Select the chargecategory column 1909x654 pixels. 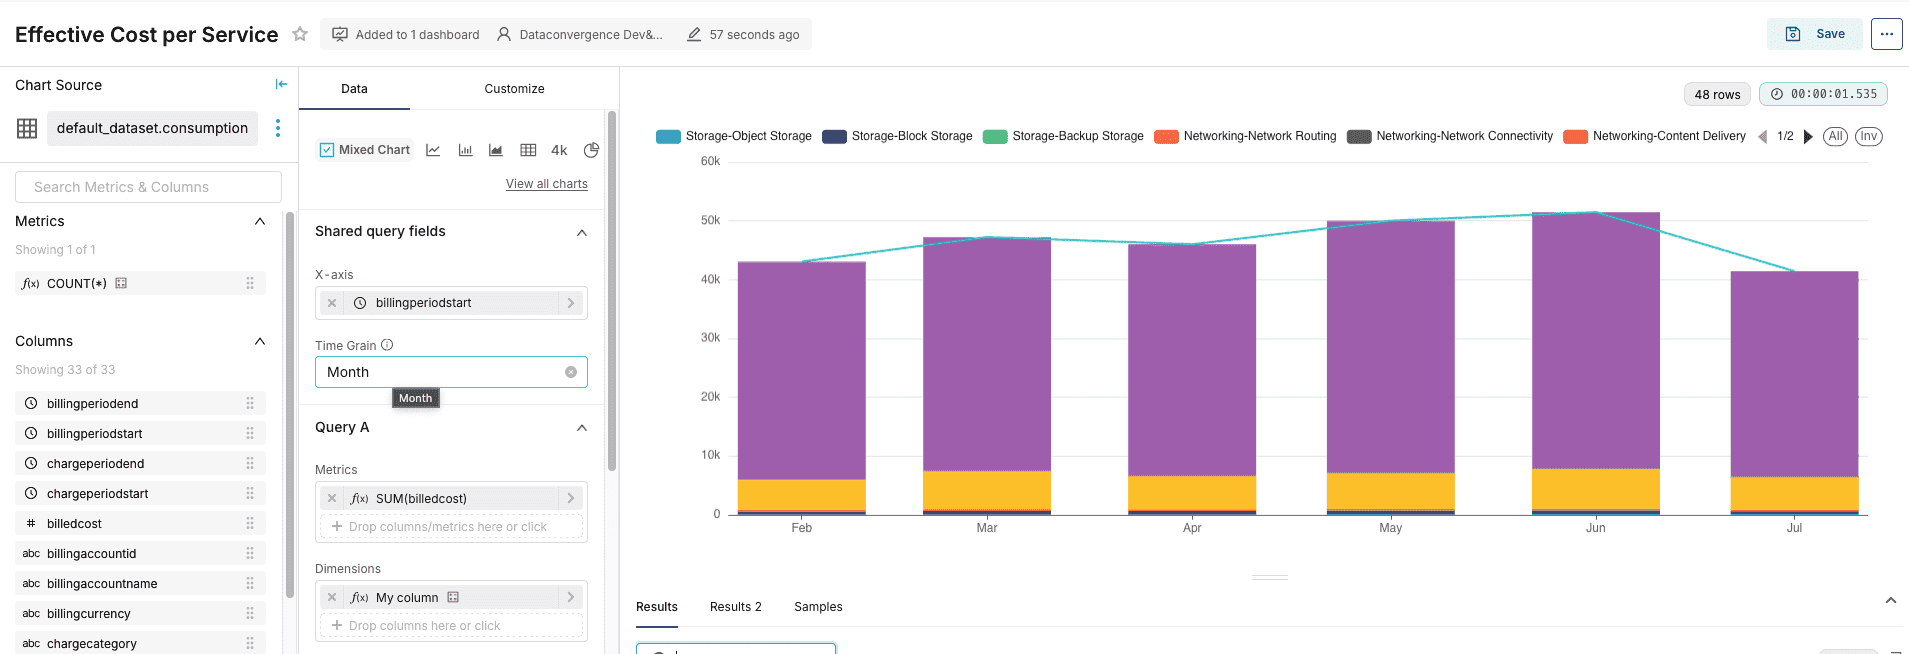[x=140, y=643]
